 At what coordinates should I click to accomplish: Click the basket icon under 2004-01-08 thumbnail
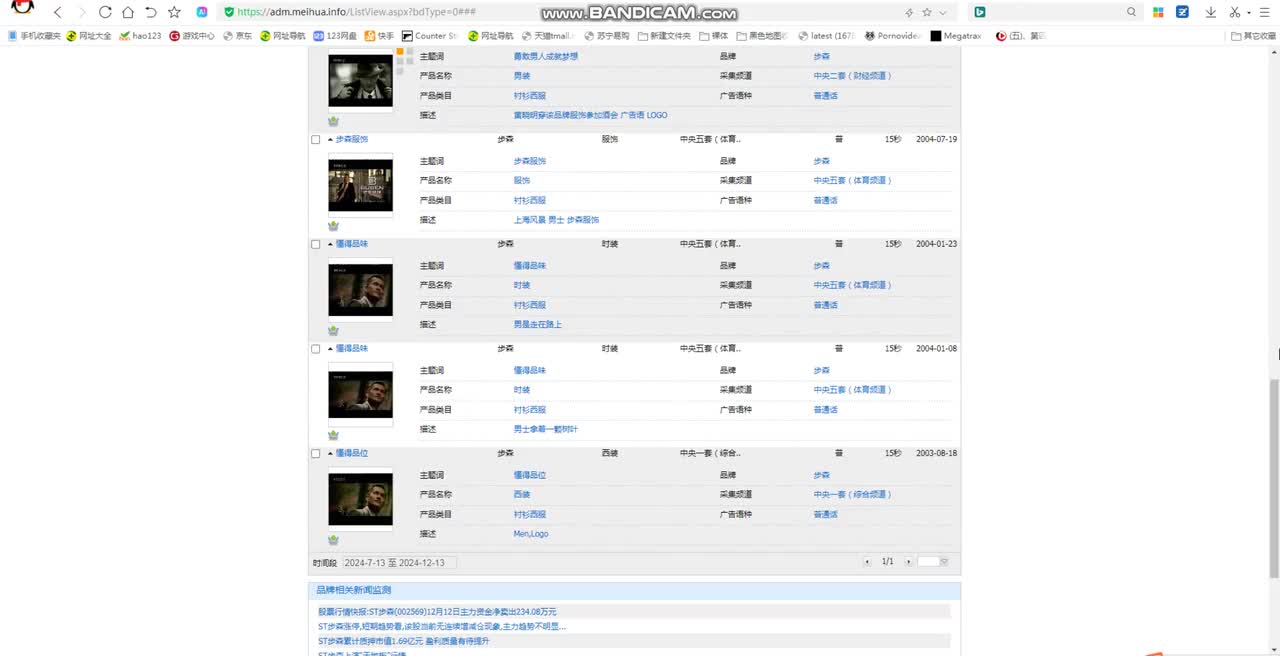[x=333, y=436]
